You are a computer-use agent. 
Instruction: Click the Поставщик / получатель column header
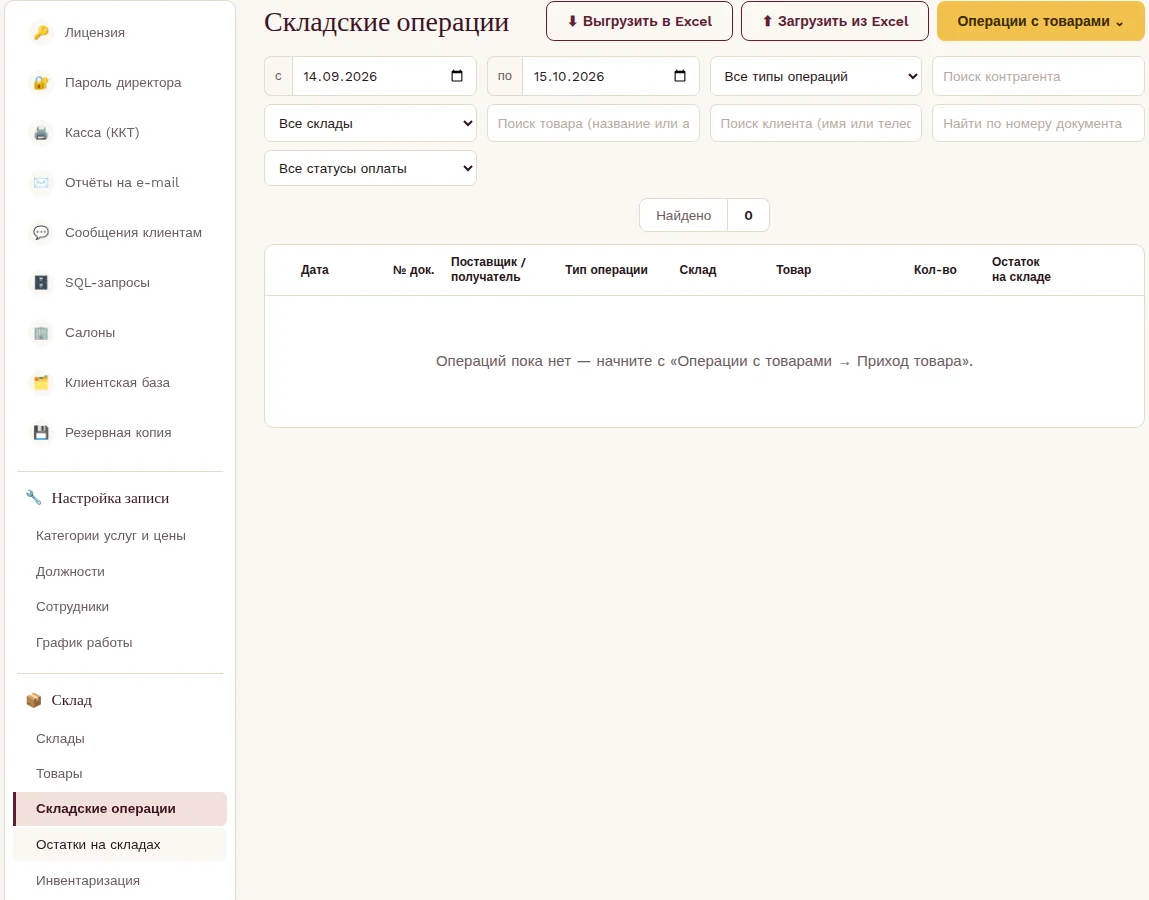488,270
